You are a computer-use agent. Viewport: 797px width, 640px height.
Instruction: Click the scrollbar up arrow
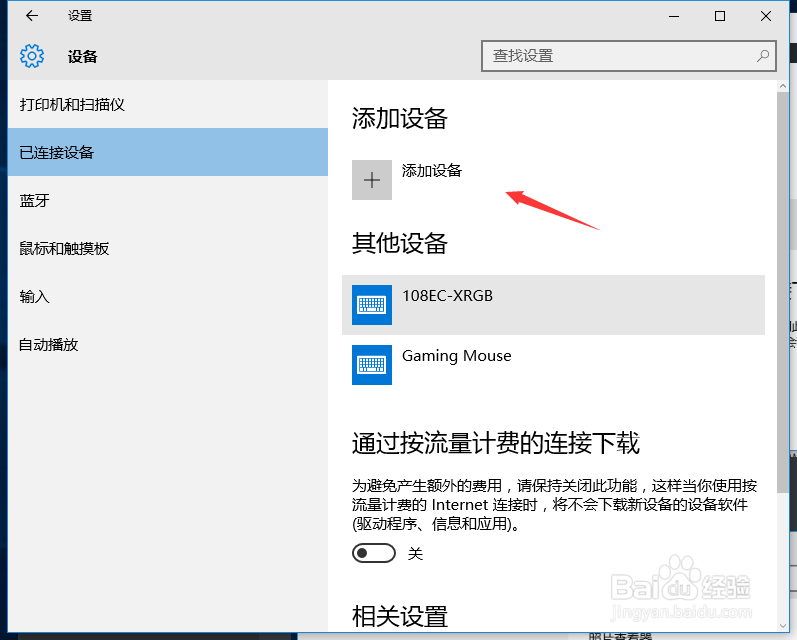pyautogui.click(x=783, y=86)
